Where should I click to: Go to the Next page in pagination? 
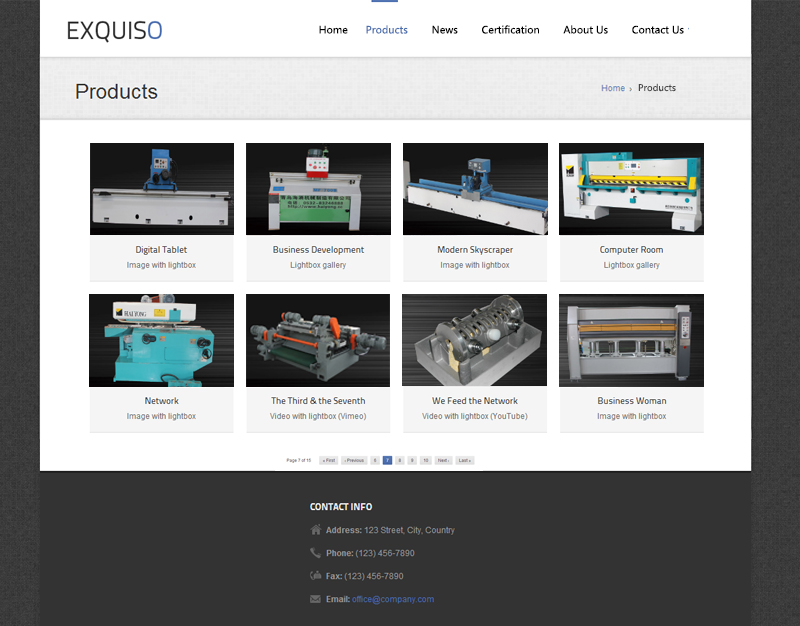coord(443,460)
